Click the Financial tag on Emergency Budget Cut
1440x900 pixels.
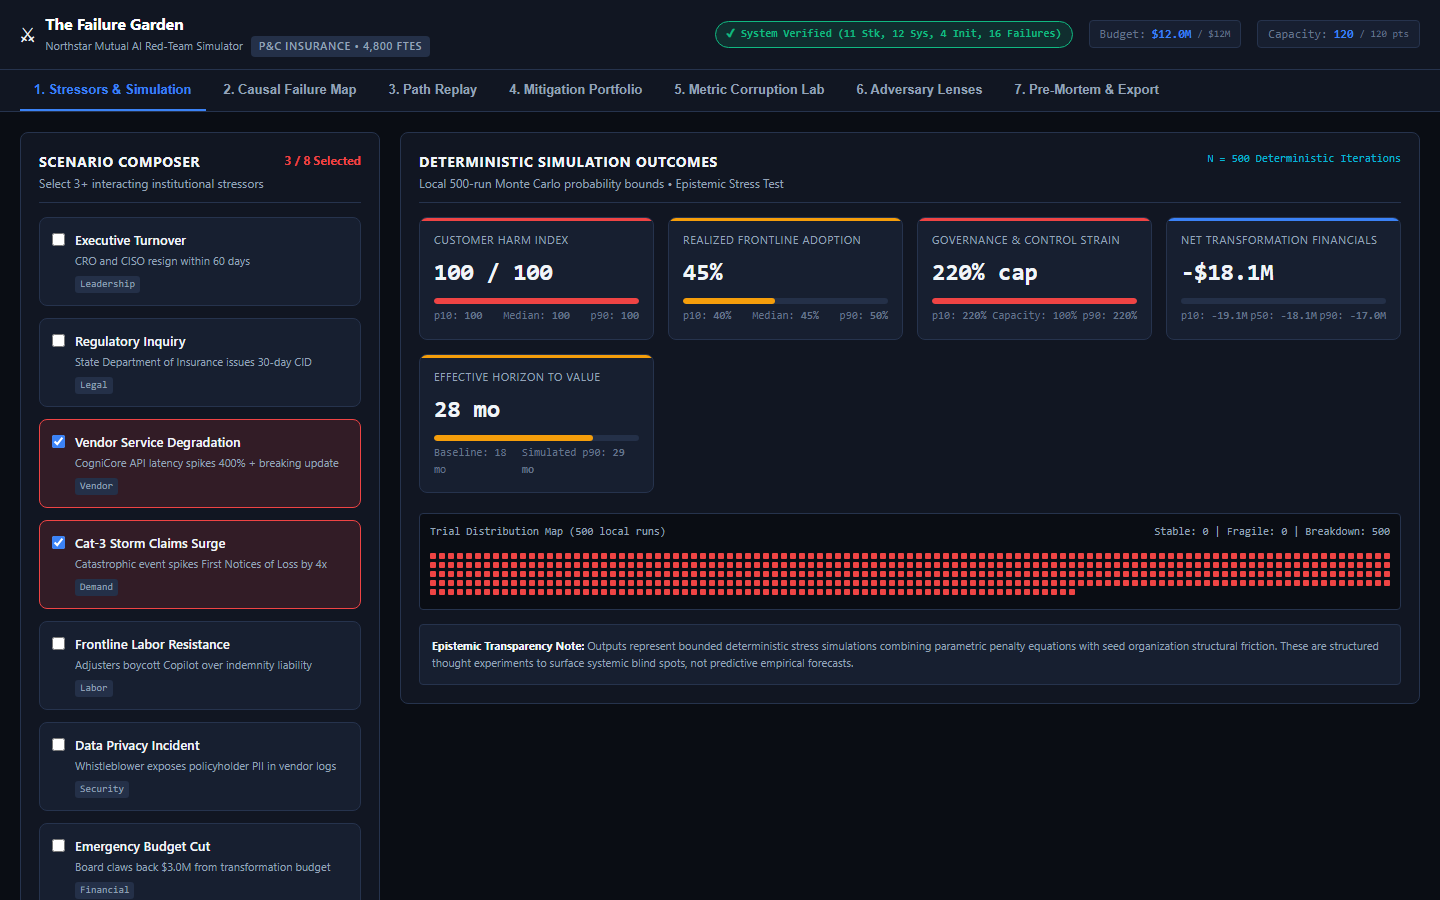105,890
